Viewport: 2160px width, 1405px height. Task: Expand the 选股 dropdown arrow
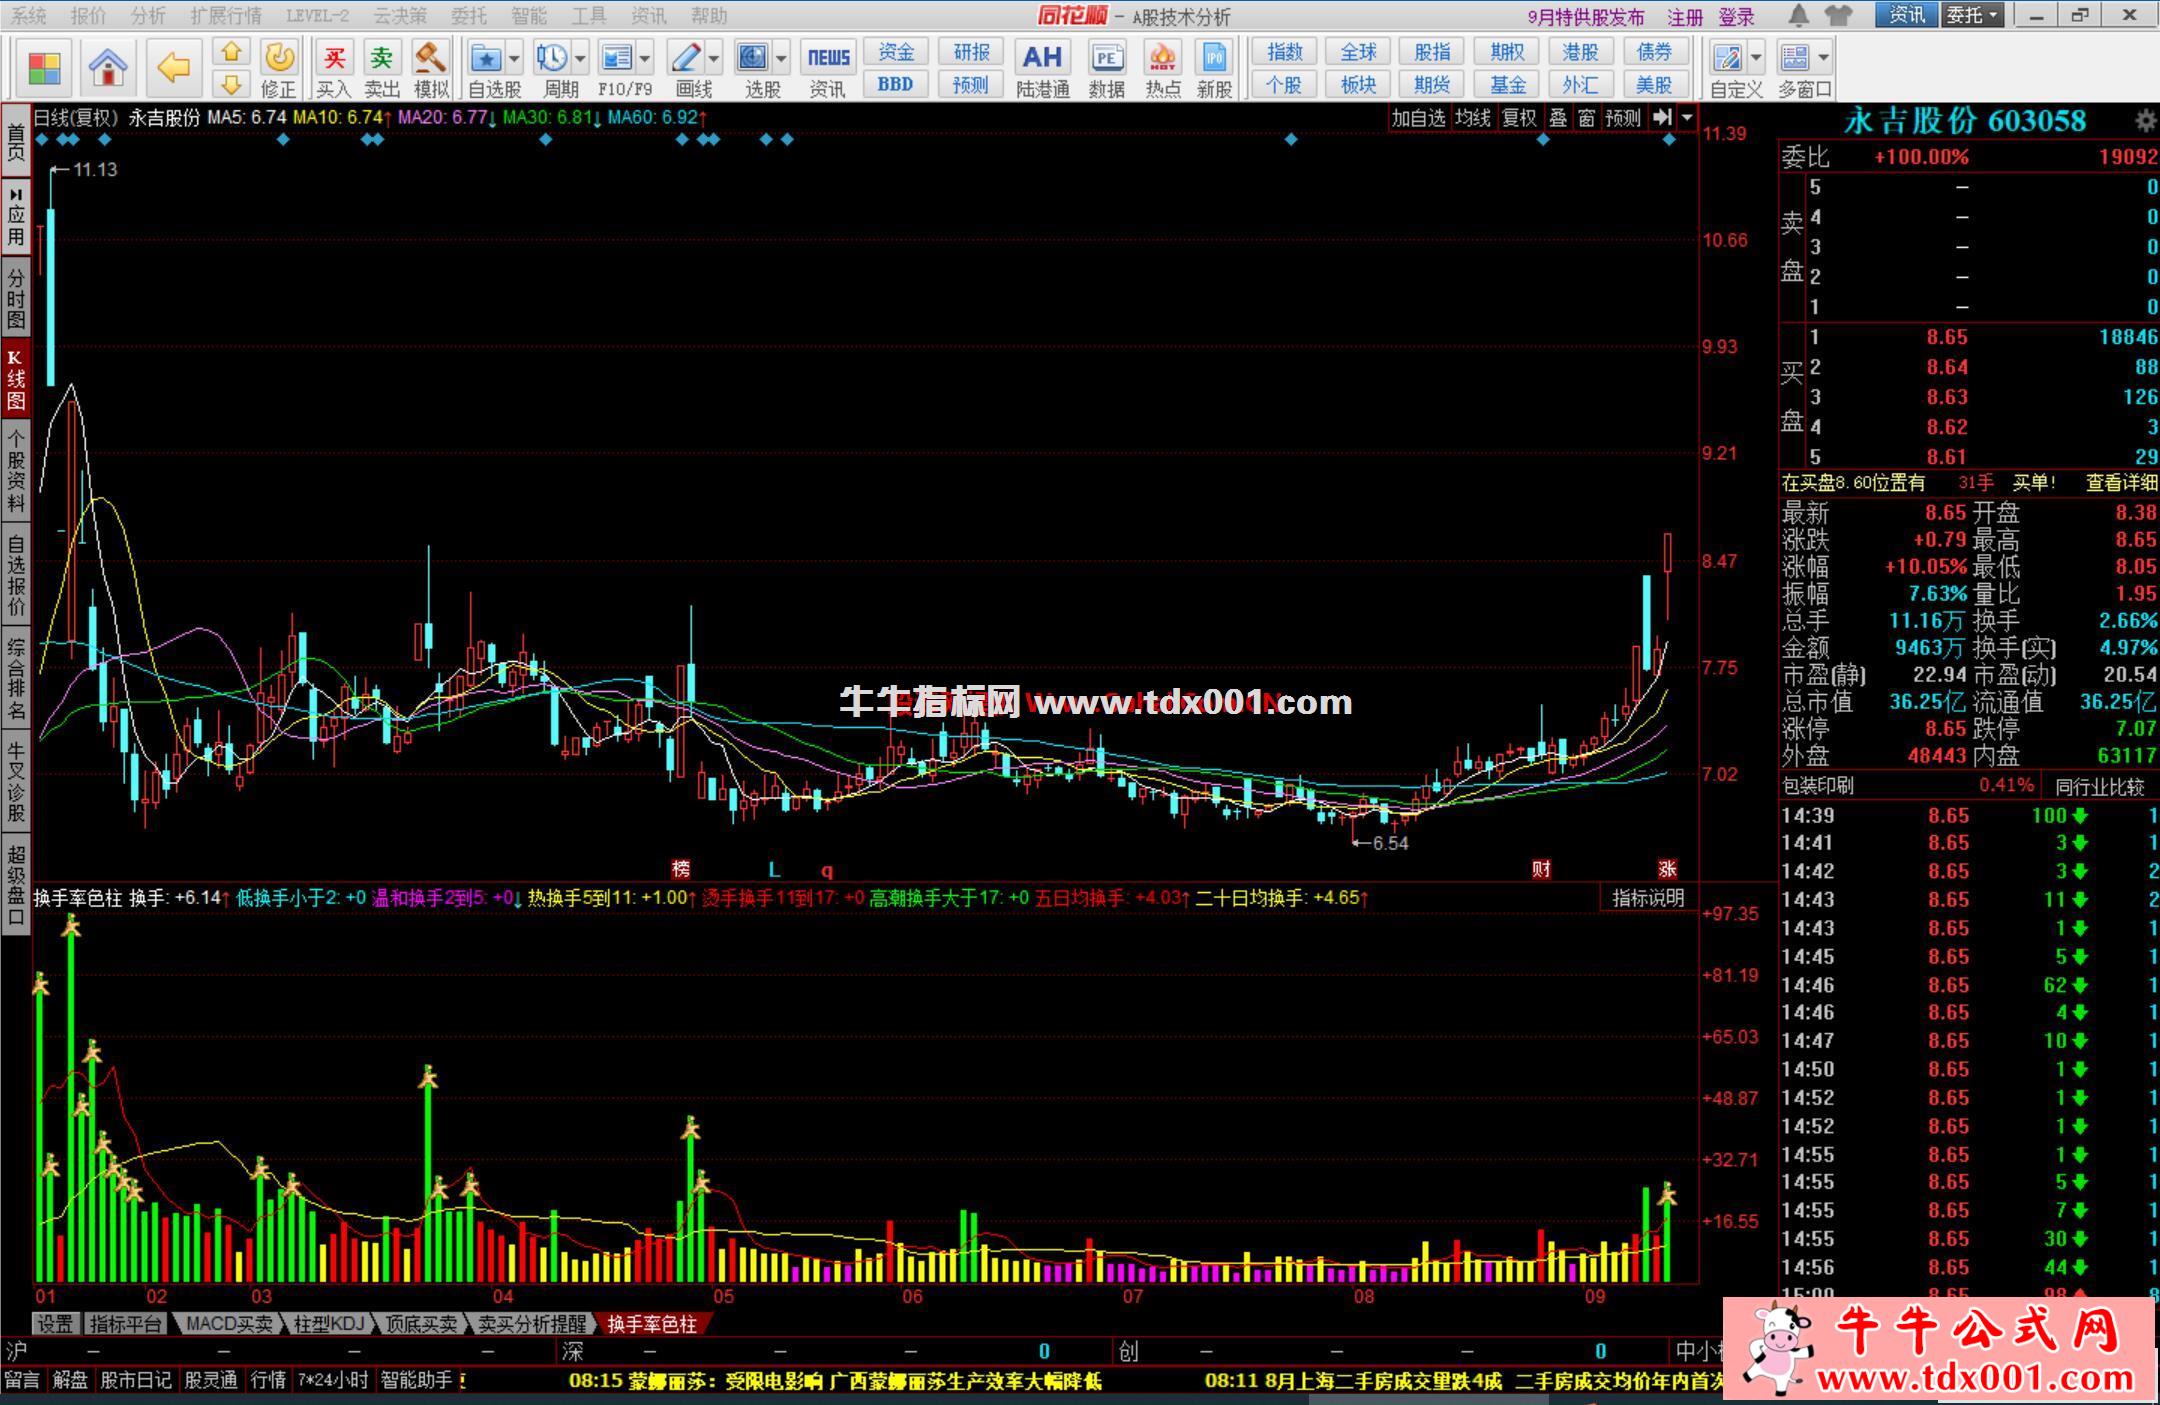pyautogui.click(x=781, y=58)
